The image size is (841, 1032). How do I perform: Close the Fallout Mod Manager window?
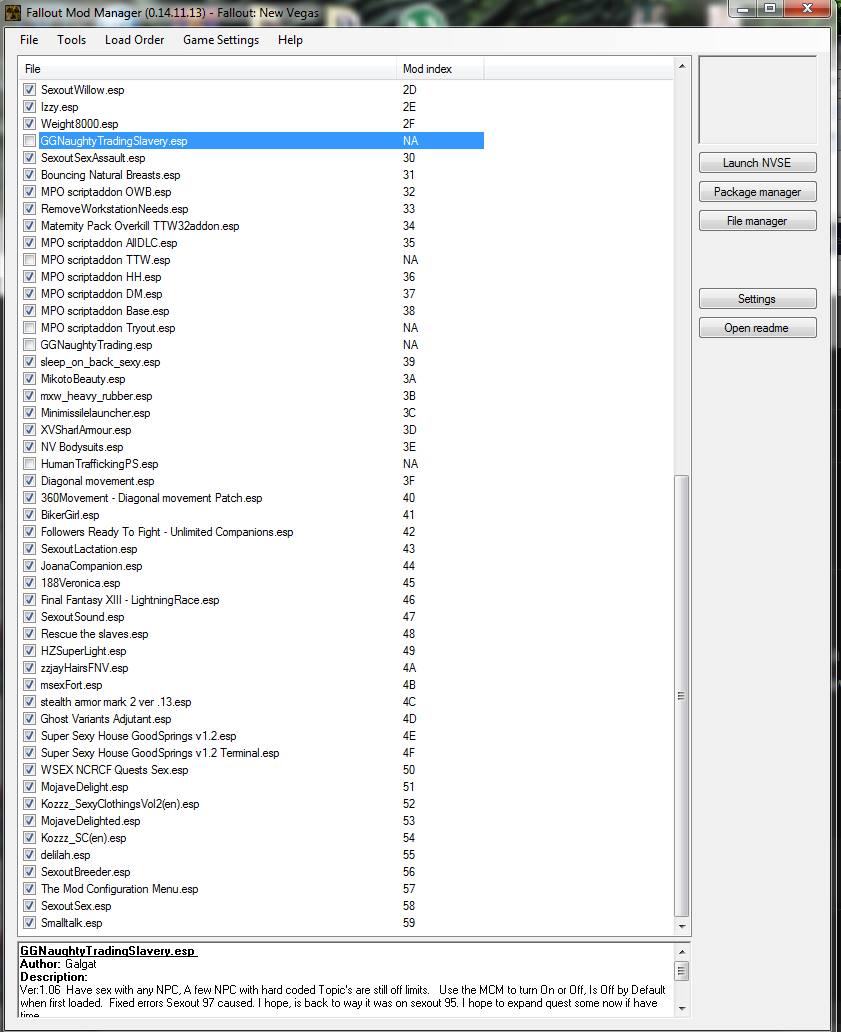[x=808, y=9]
